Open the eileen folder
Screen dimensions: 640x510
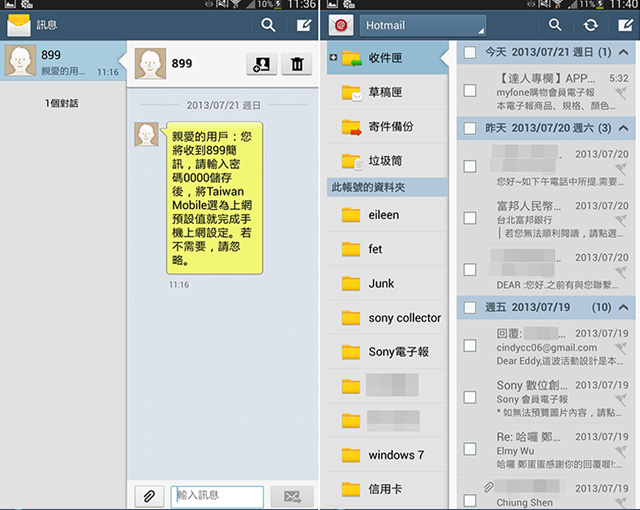[387, 215]
